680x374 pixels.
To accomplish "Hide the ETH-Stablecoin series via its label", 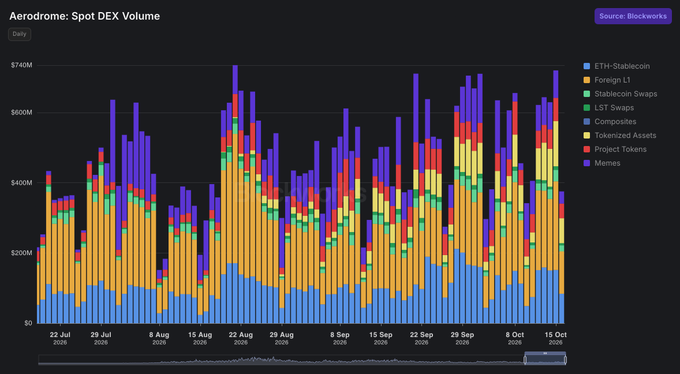I will click(622, 66).
